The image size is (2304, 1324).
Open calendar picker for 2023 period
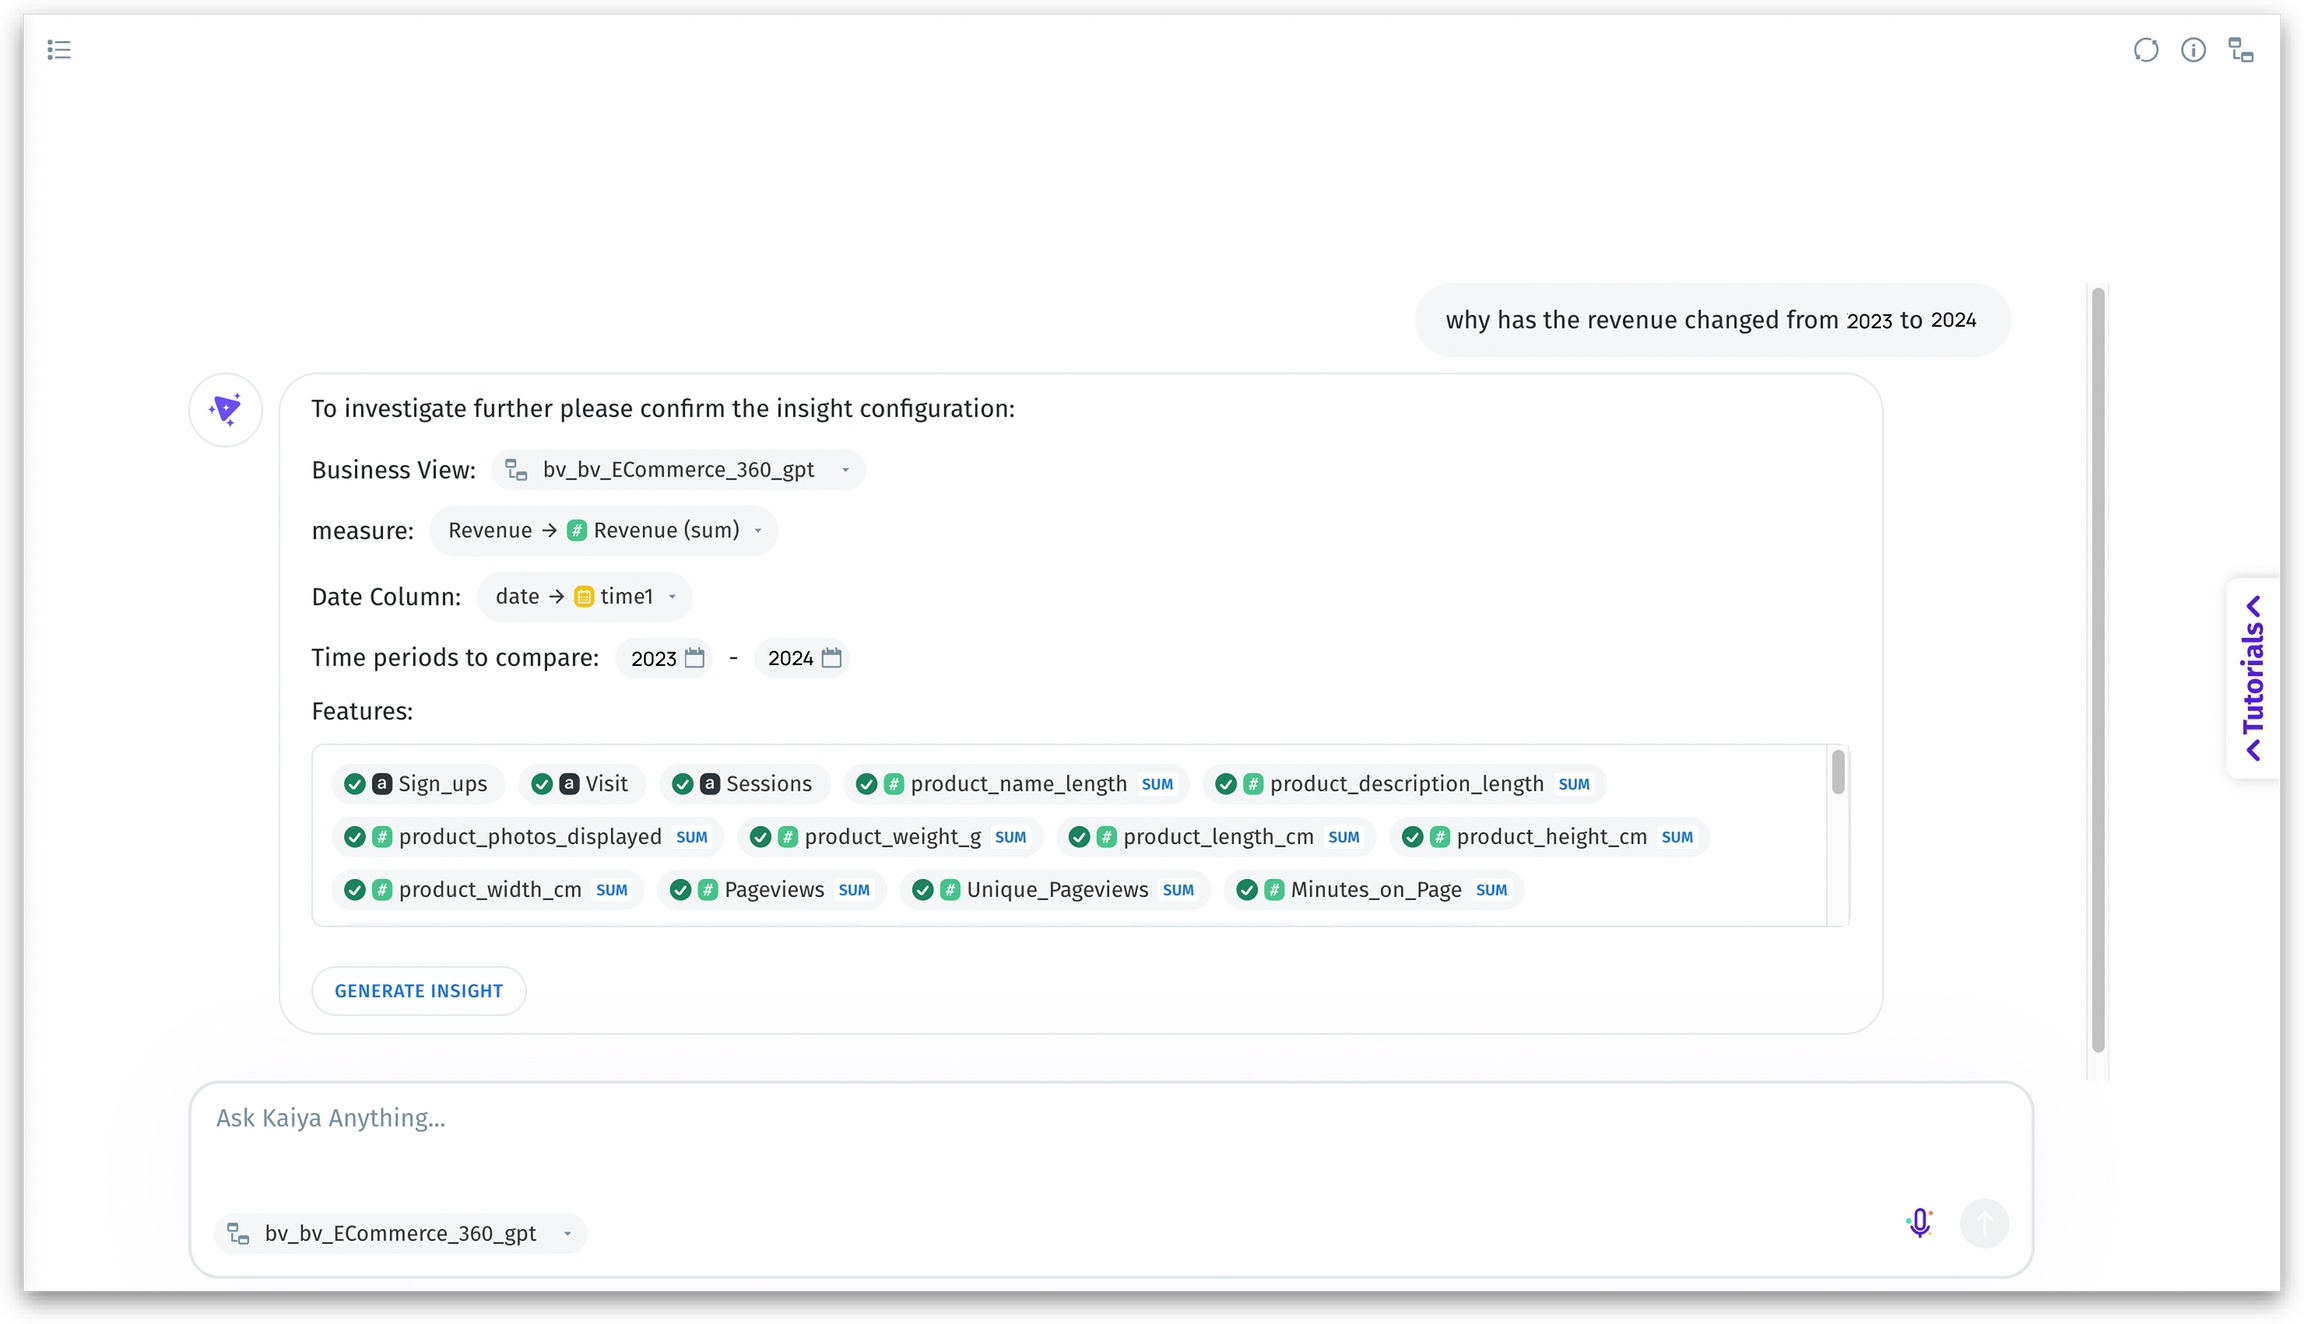click(694, 658)
